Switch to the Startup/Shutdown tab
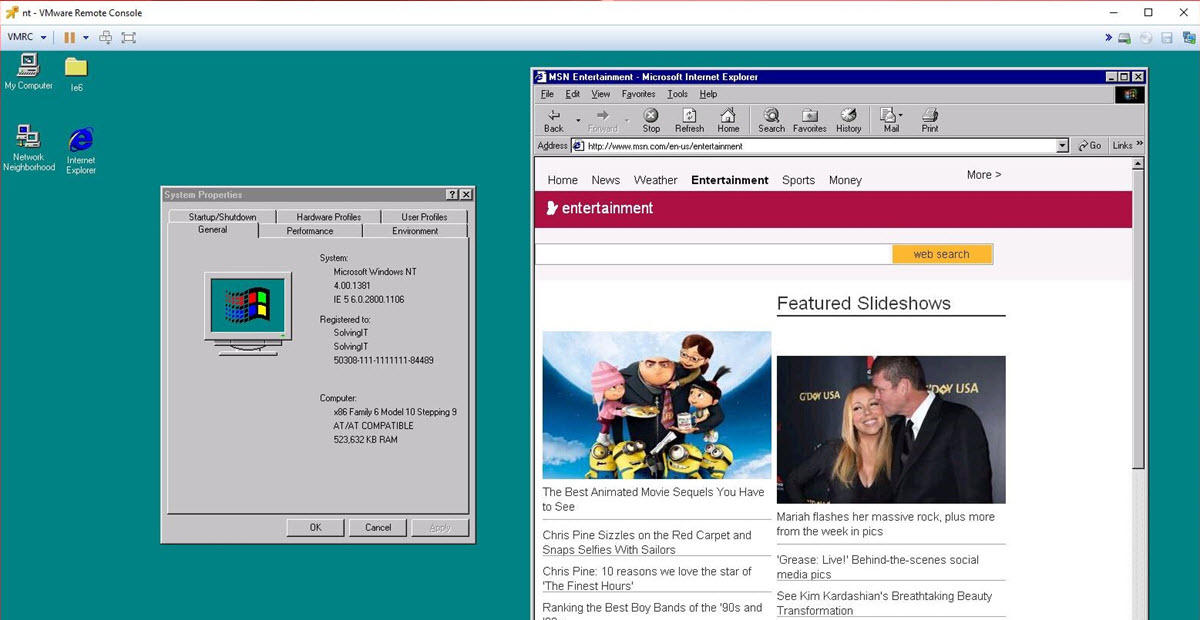The width and height of the screenshot is (1200, 620). 222,217
